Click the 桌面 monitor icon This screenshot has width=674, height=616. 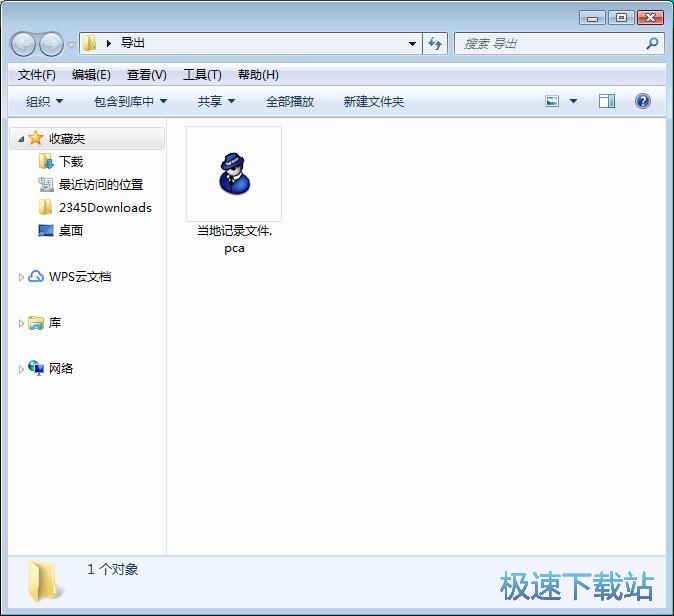[46, 230]
